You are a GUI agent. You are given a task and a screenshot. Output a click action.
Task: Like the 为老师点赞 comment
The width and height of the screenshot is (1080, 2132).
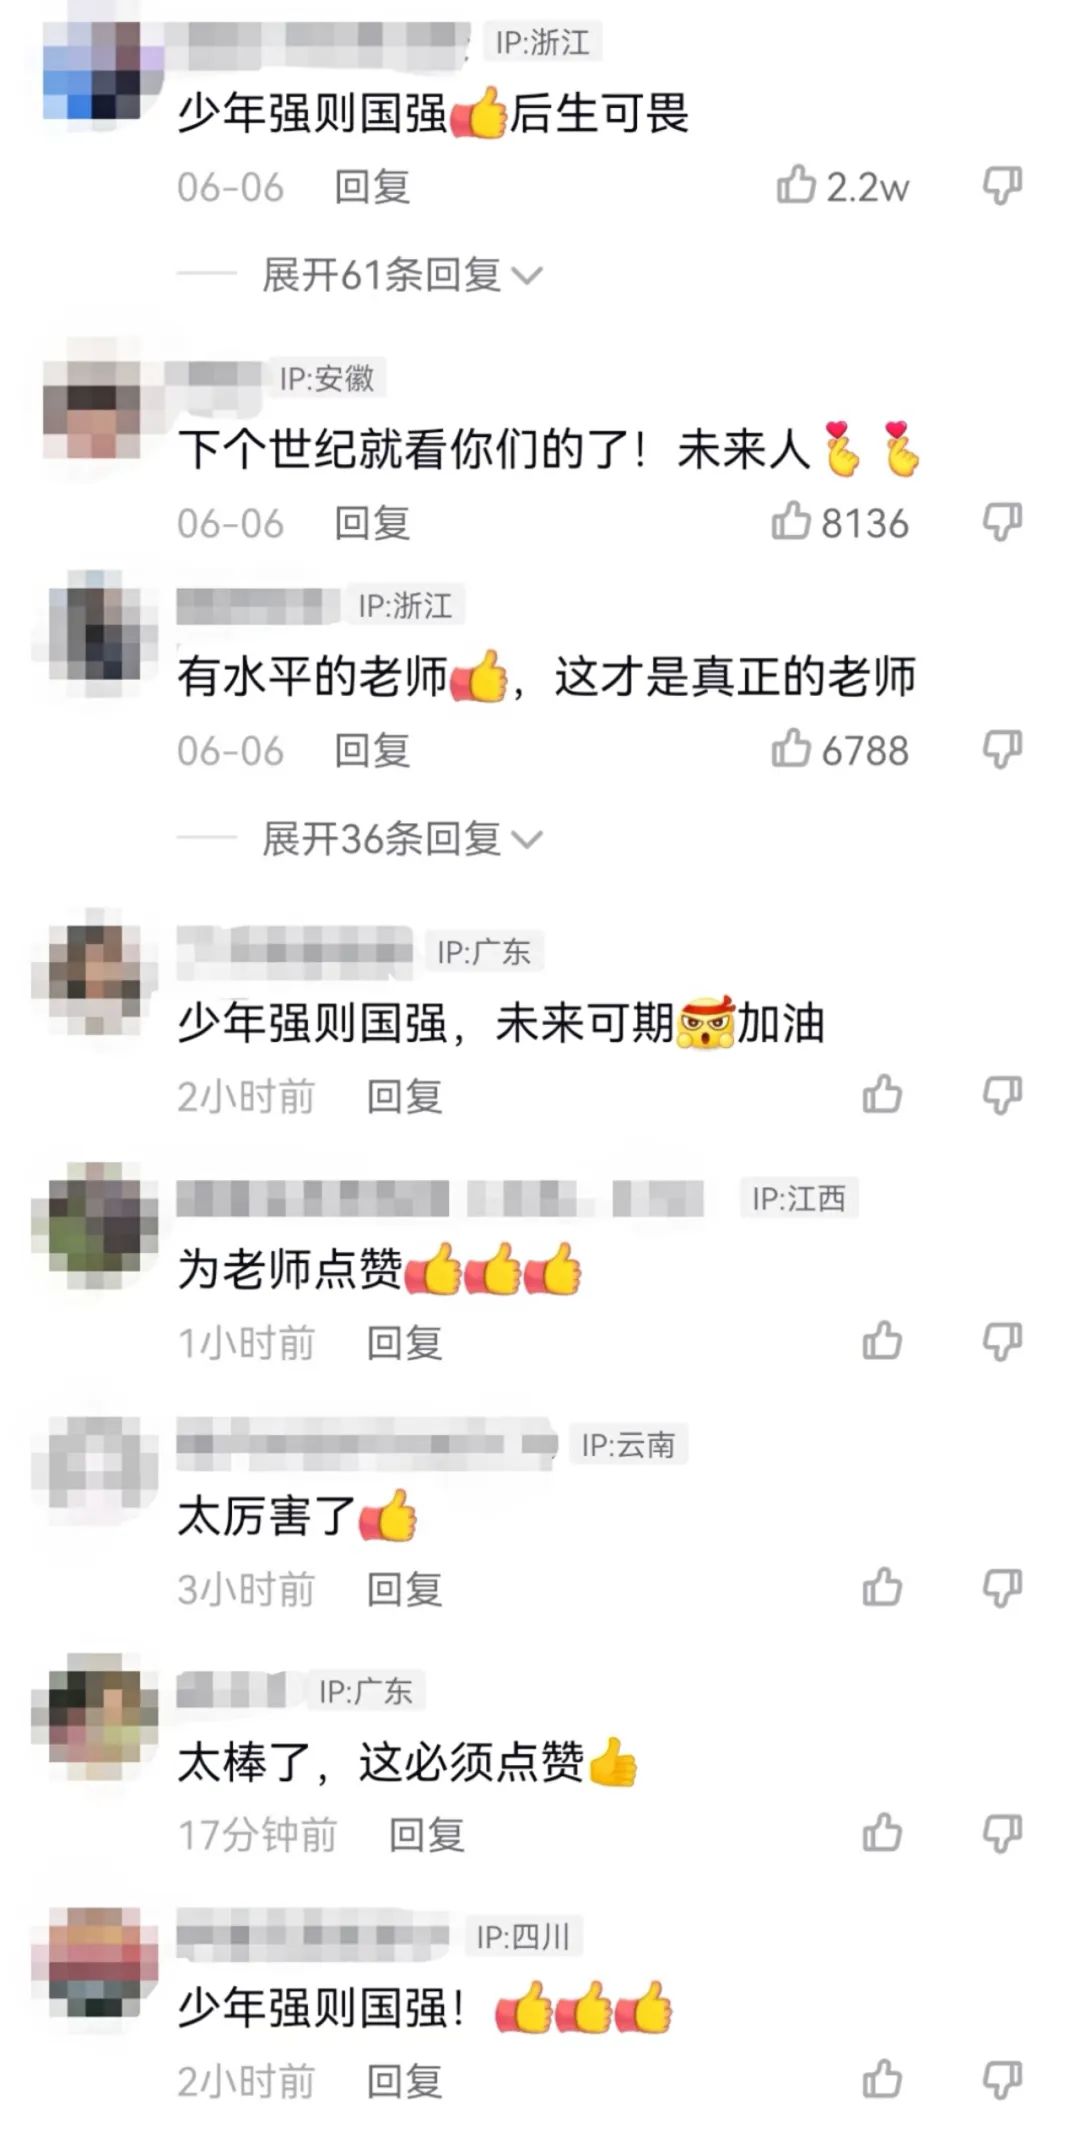[882, 1341]
